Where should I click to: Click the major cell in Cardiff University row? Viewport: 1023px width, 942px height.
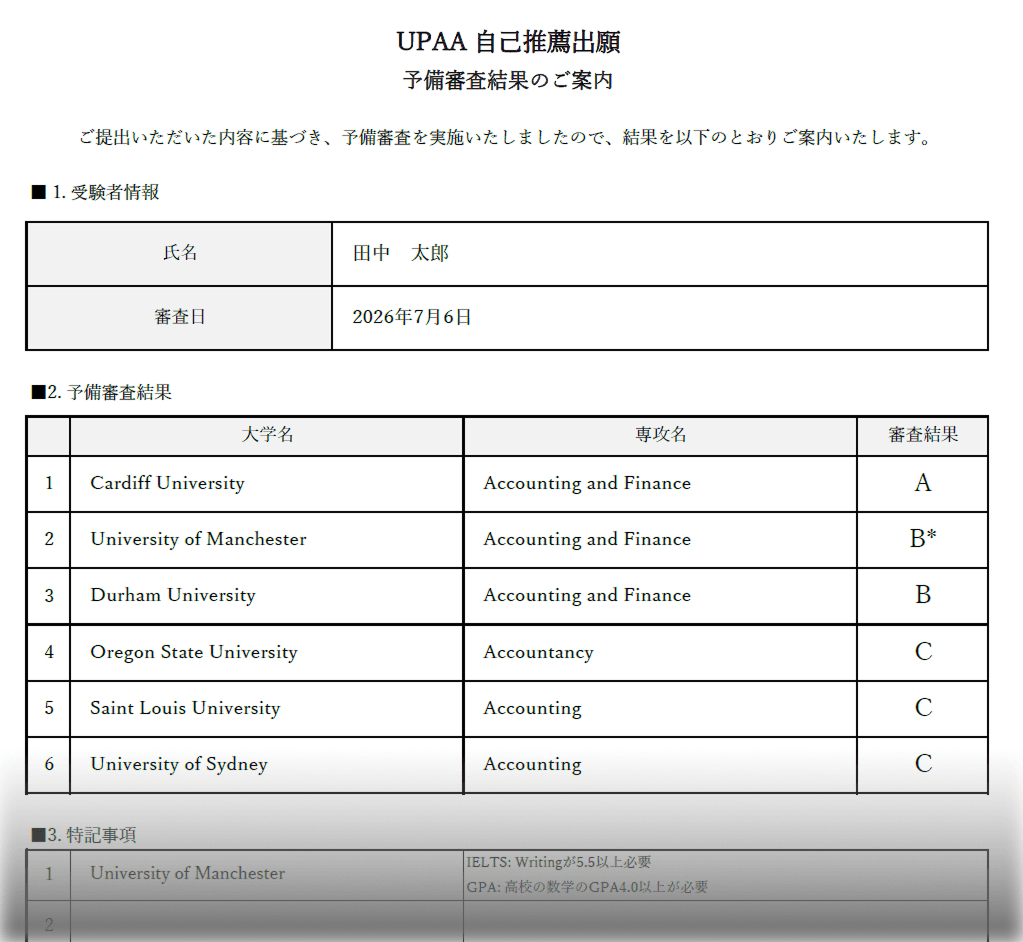click(660, 483)
